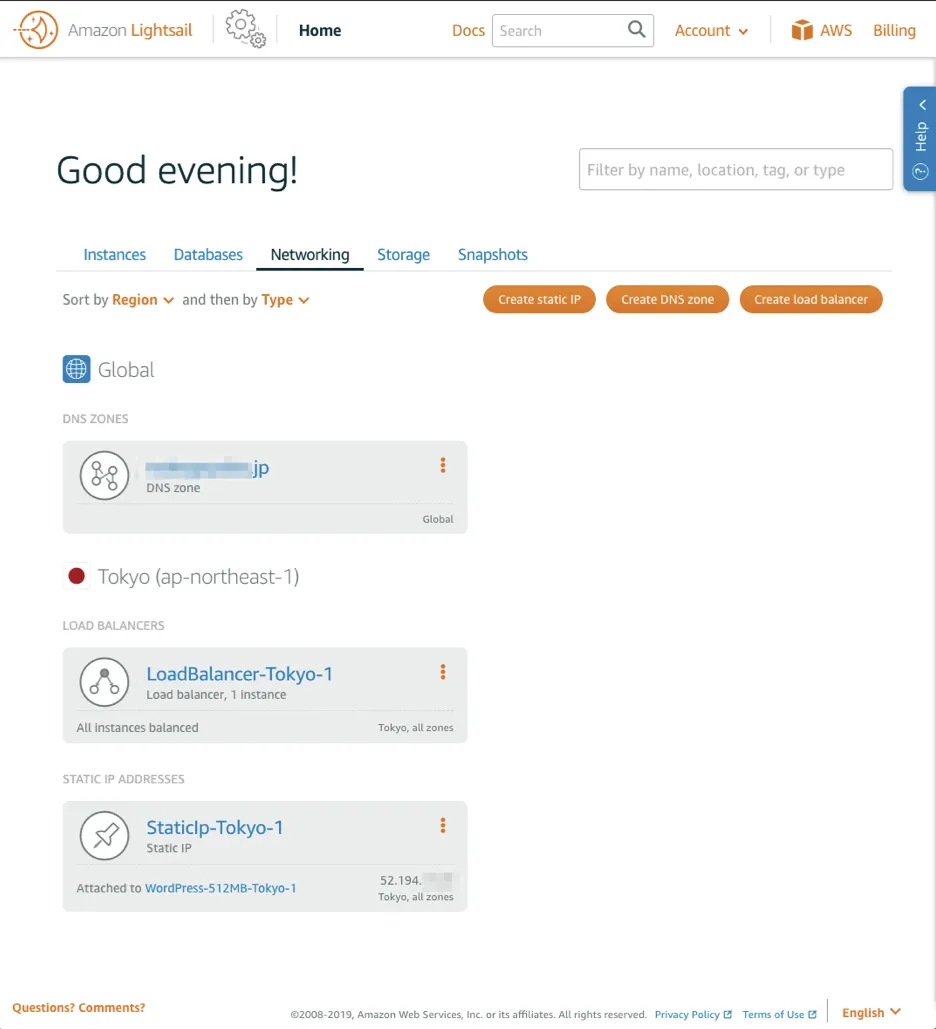Open the DNS zone three-dot menu
Screen dimensions: 936x1029
(x=442, y=465)
